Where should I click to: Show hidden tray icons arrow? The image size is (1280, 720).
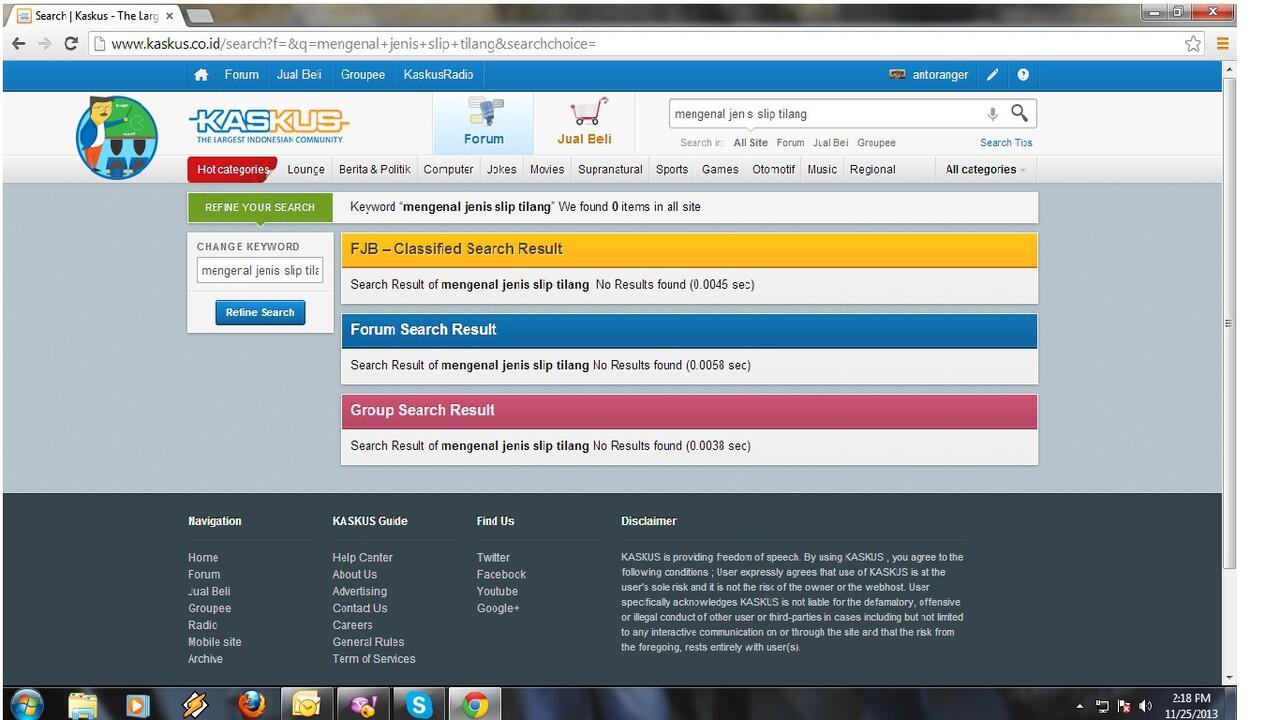coord(1080,706)
